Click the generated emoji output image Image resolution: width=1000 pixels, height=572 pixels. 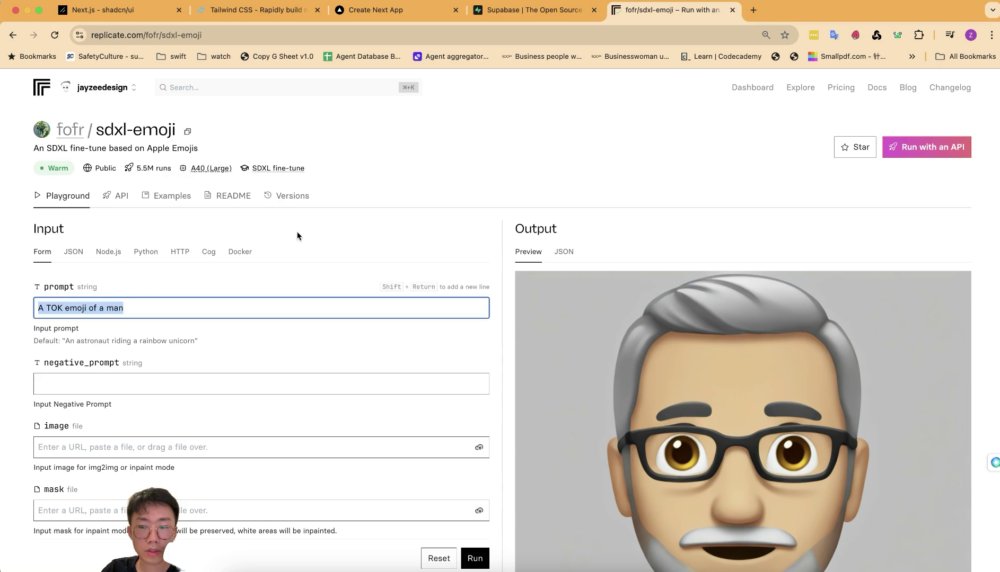click(743, 421)
